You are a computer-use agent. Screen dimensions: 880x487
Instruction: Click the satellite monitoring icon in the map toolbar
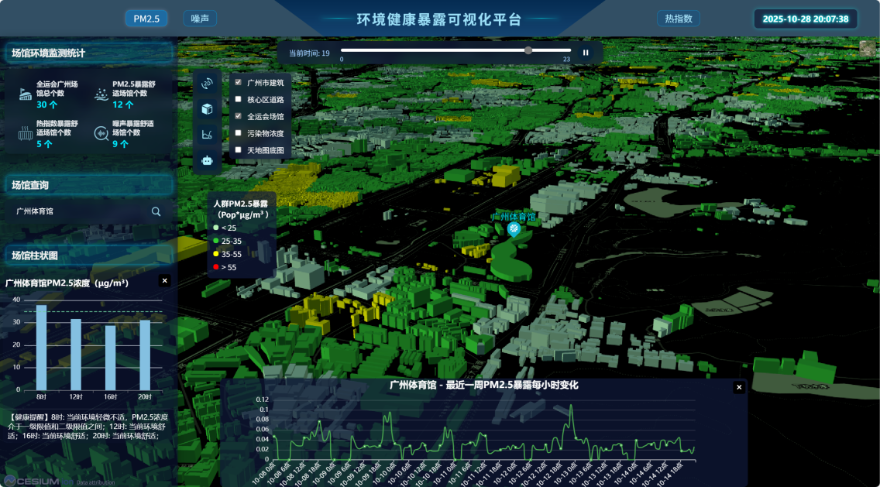tap(207, 83)
